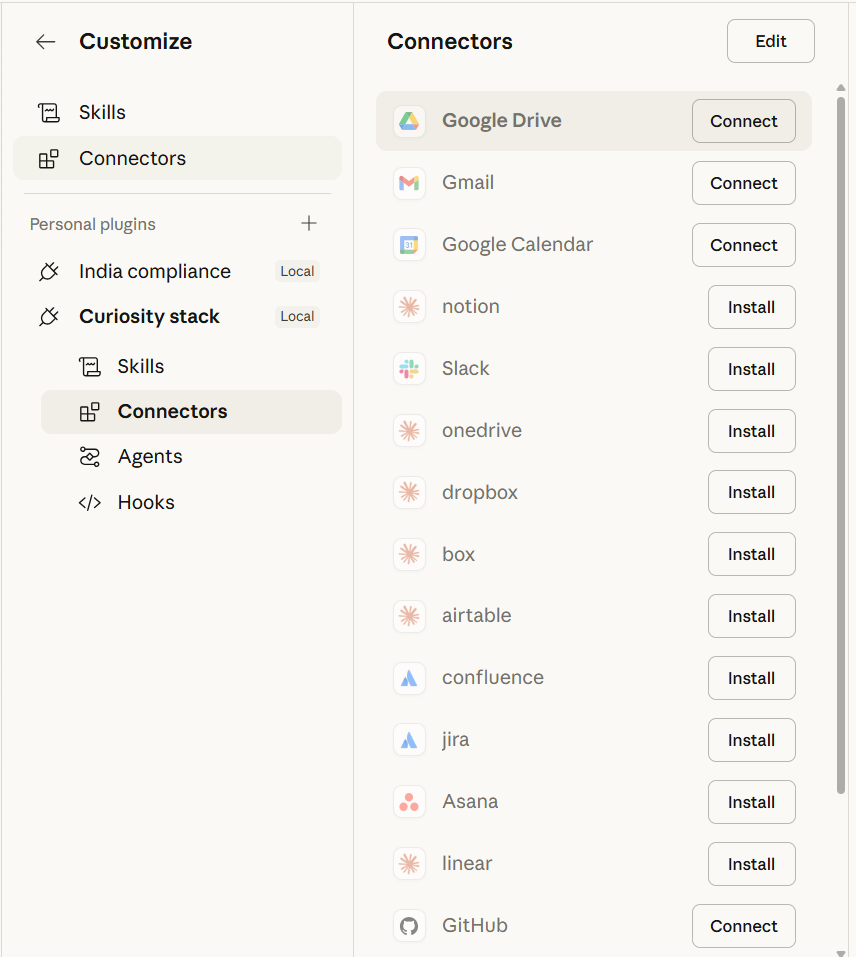
Task: Install the confluence connector
Action: coord(752,678)
